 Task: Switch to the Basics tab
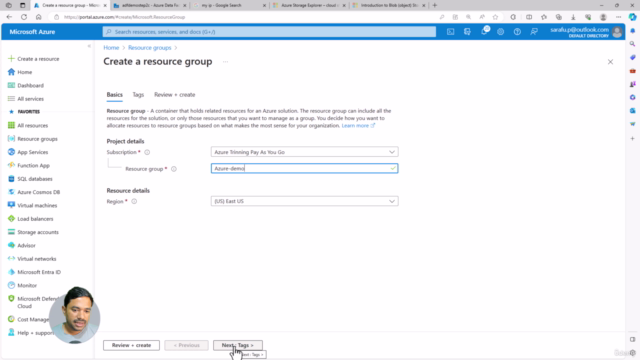click(115, 95)
